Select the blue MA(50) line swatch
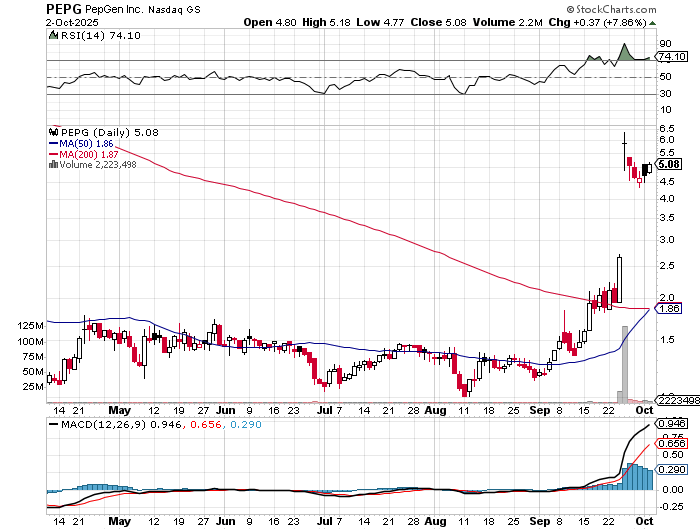 (x=53, y=144)
